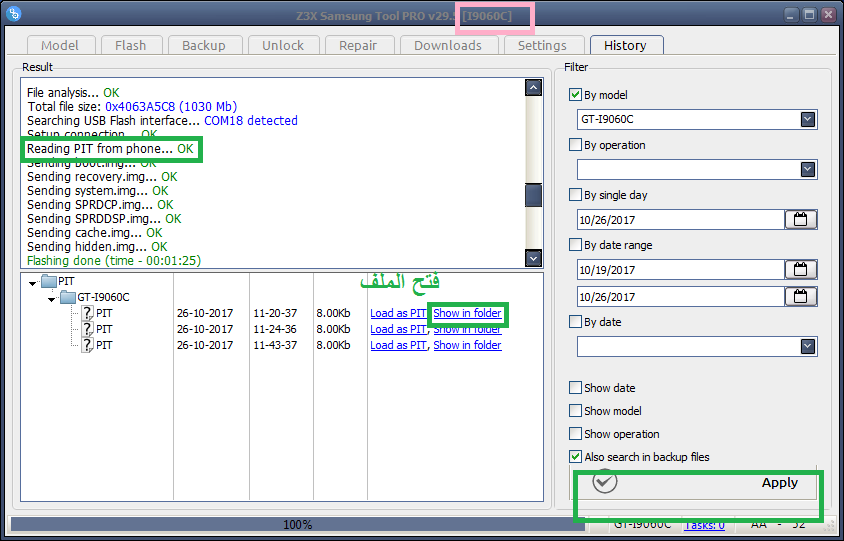
Task: Open the By date dropdown
Action: [x=807, y=346]
